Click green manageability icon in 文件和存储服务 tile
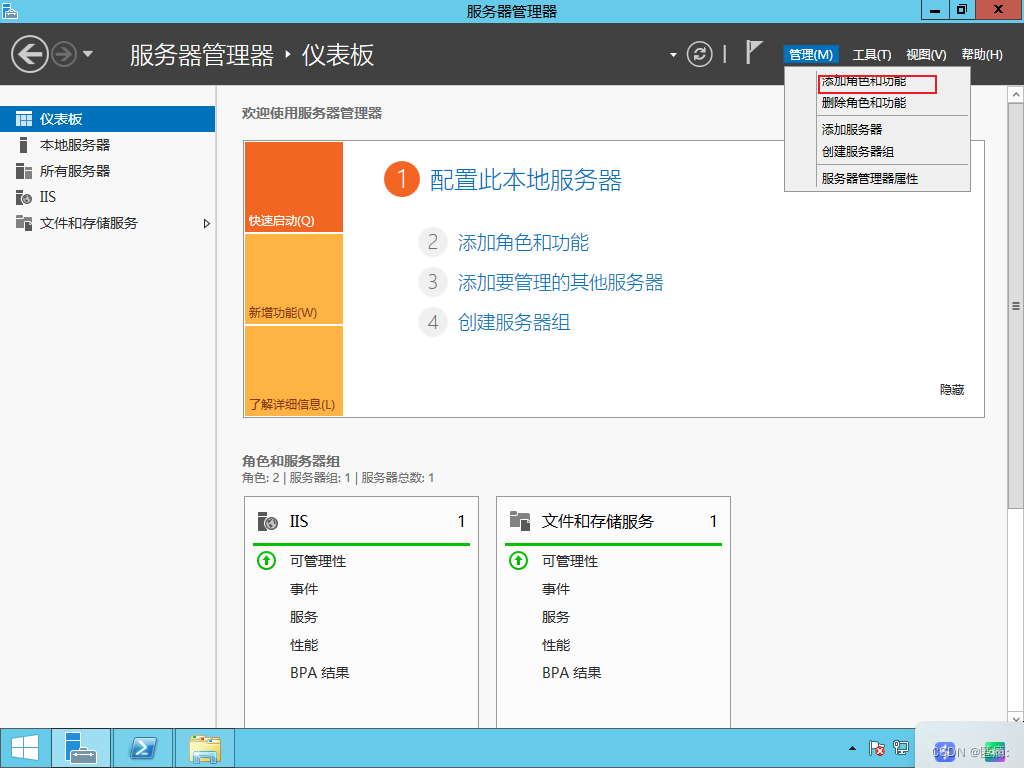 [x=519, y=560]
